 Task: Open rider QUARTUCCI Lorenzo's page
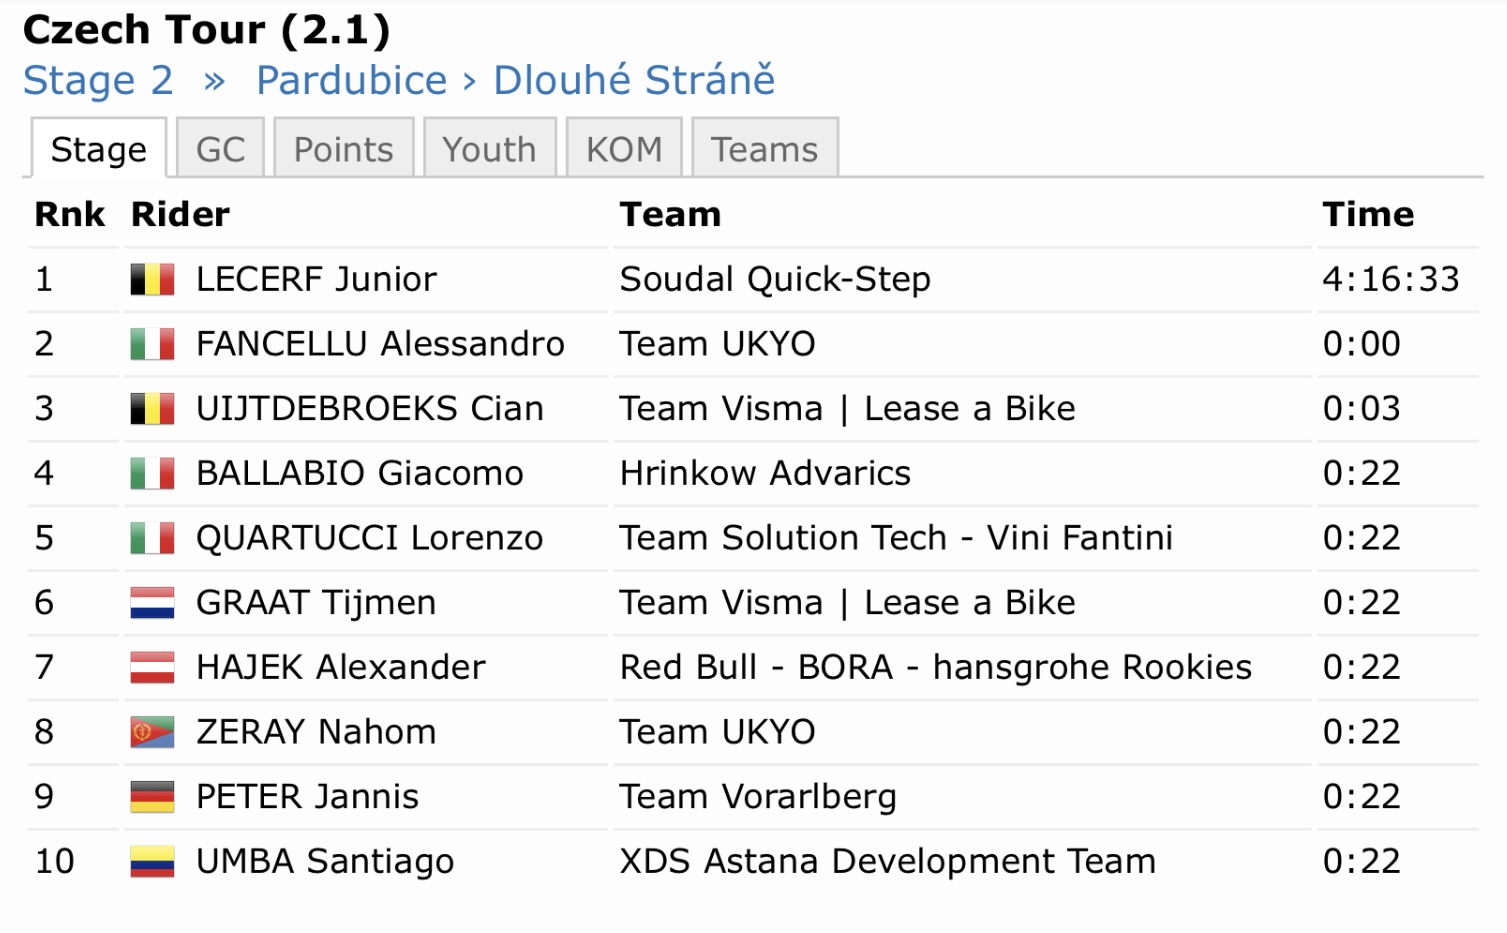point(369,538)
